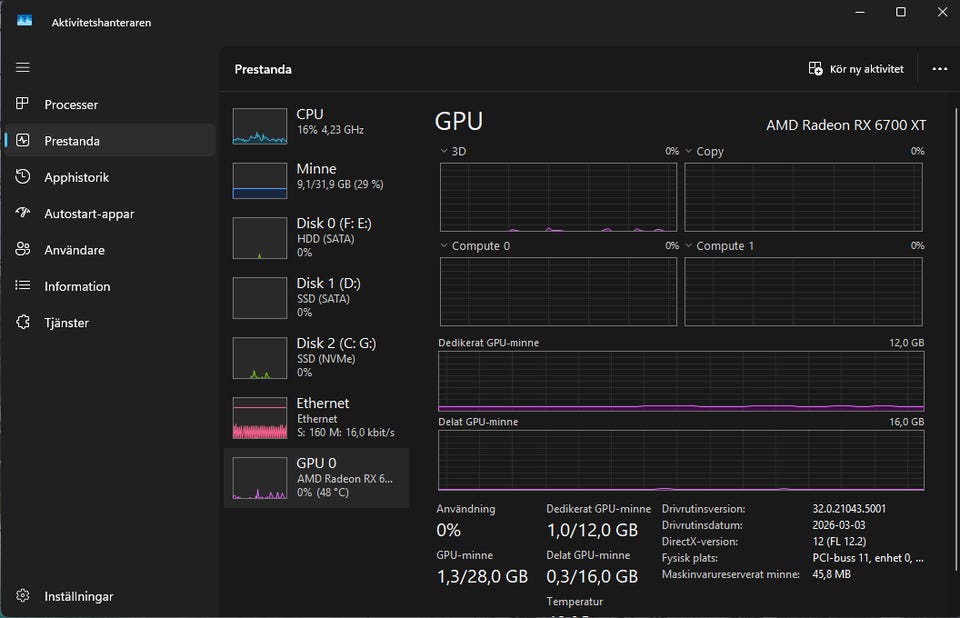Click the Processer sidebar icon
Viewport: 960px width, 618px height.
point(23,104)
